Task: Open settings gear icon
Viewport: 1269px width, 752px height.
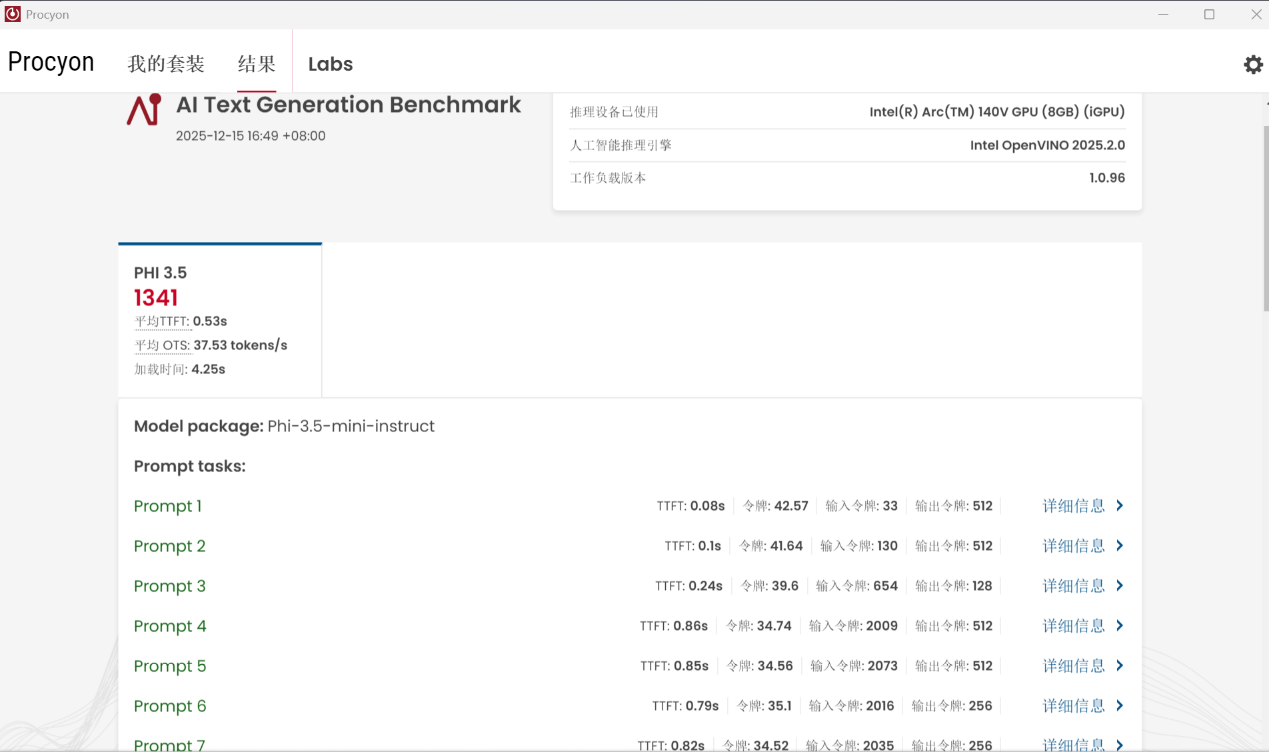Action: (1252, 64)
